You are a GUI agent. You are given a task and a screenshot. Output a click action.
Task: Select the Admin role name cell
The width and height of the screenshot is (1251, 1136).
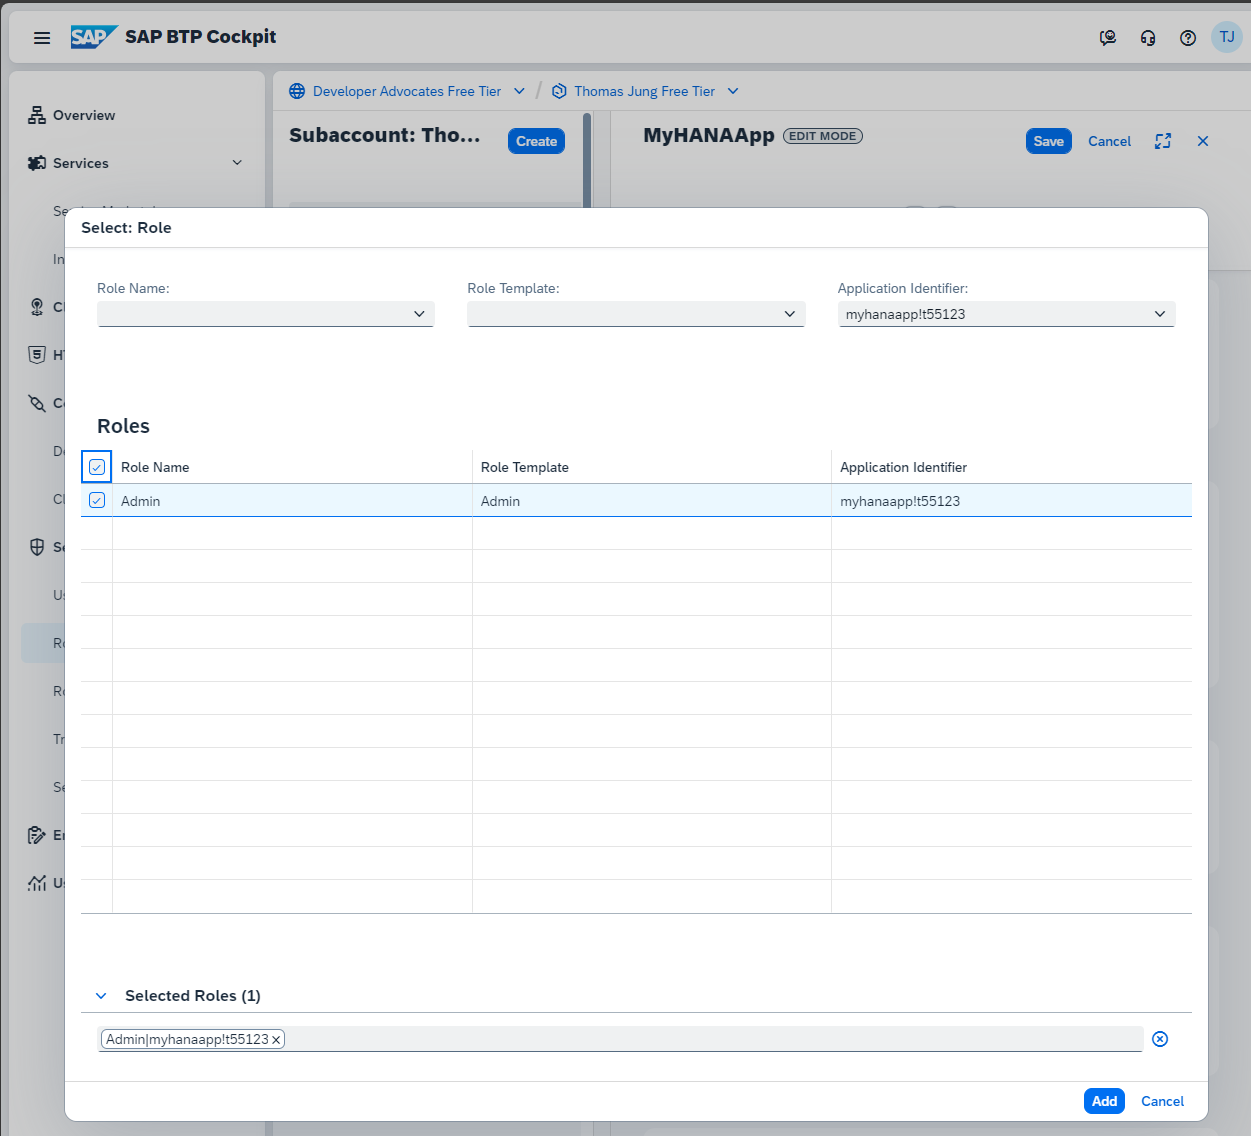[x=292, y=500]
